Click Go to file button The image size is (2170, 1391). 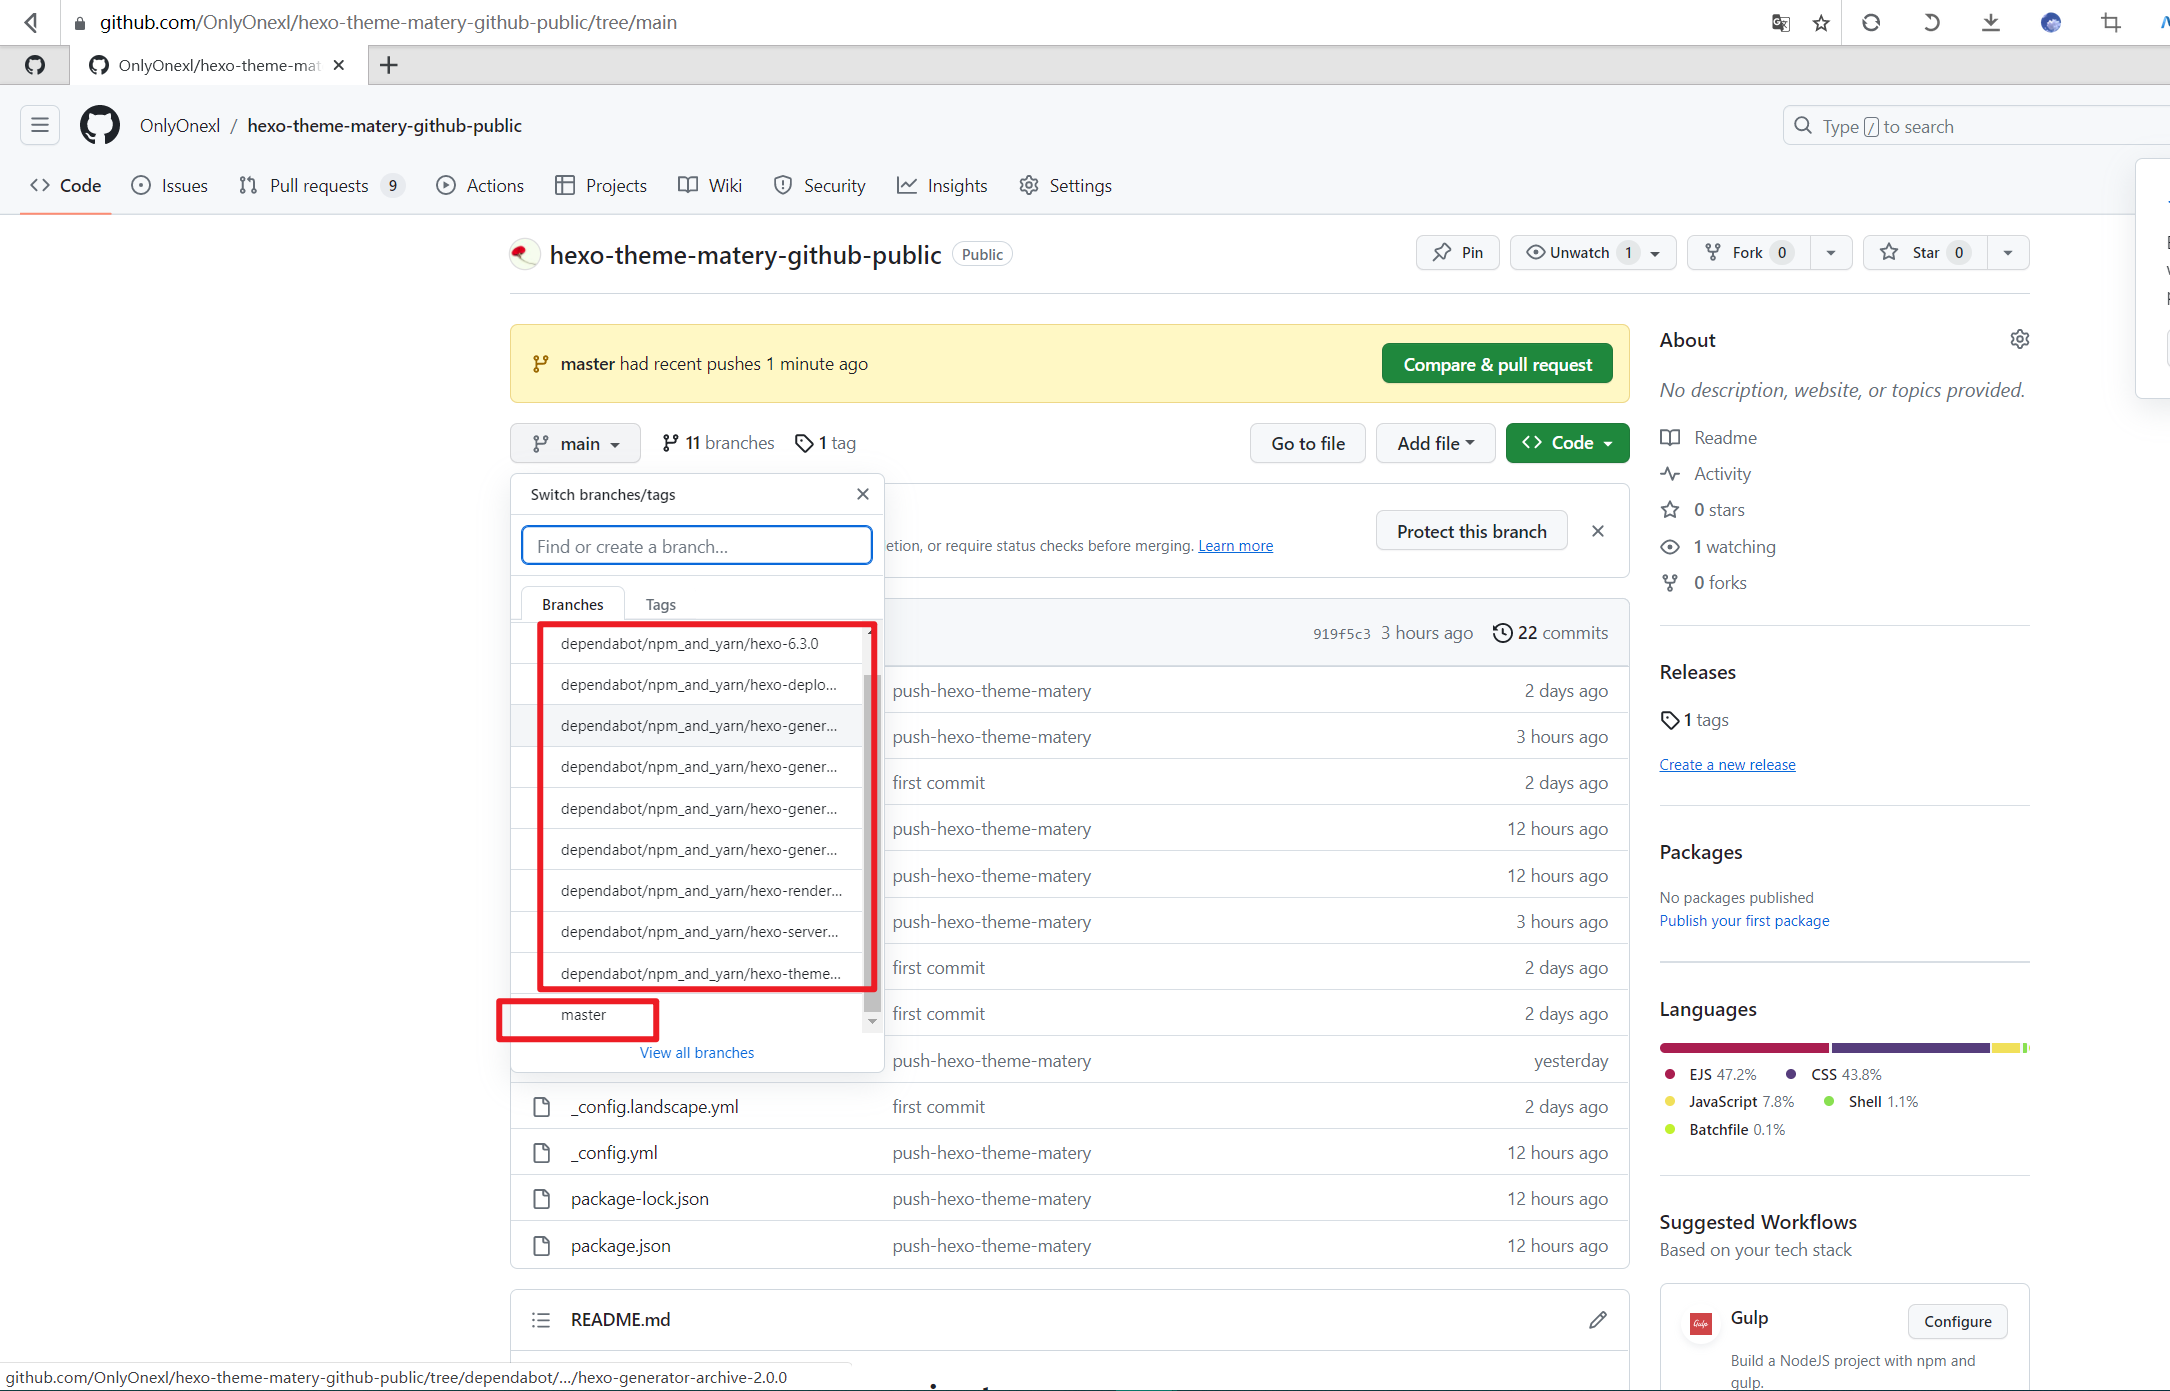(x=1308, y=443)
